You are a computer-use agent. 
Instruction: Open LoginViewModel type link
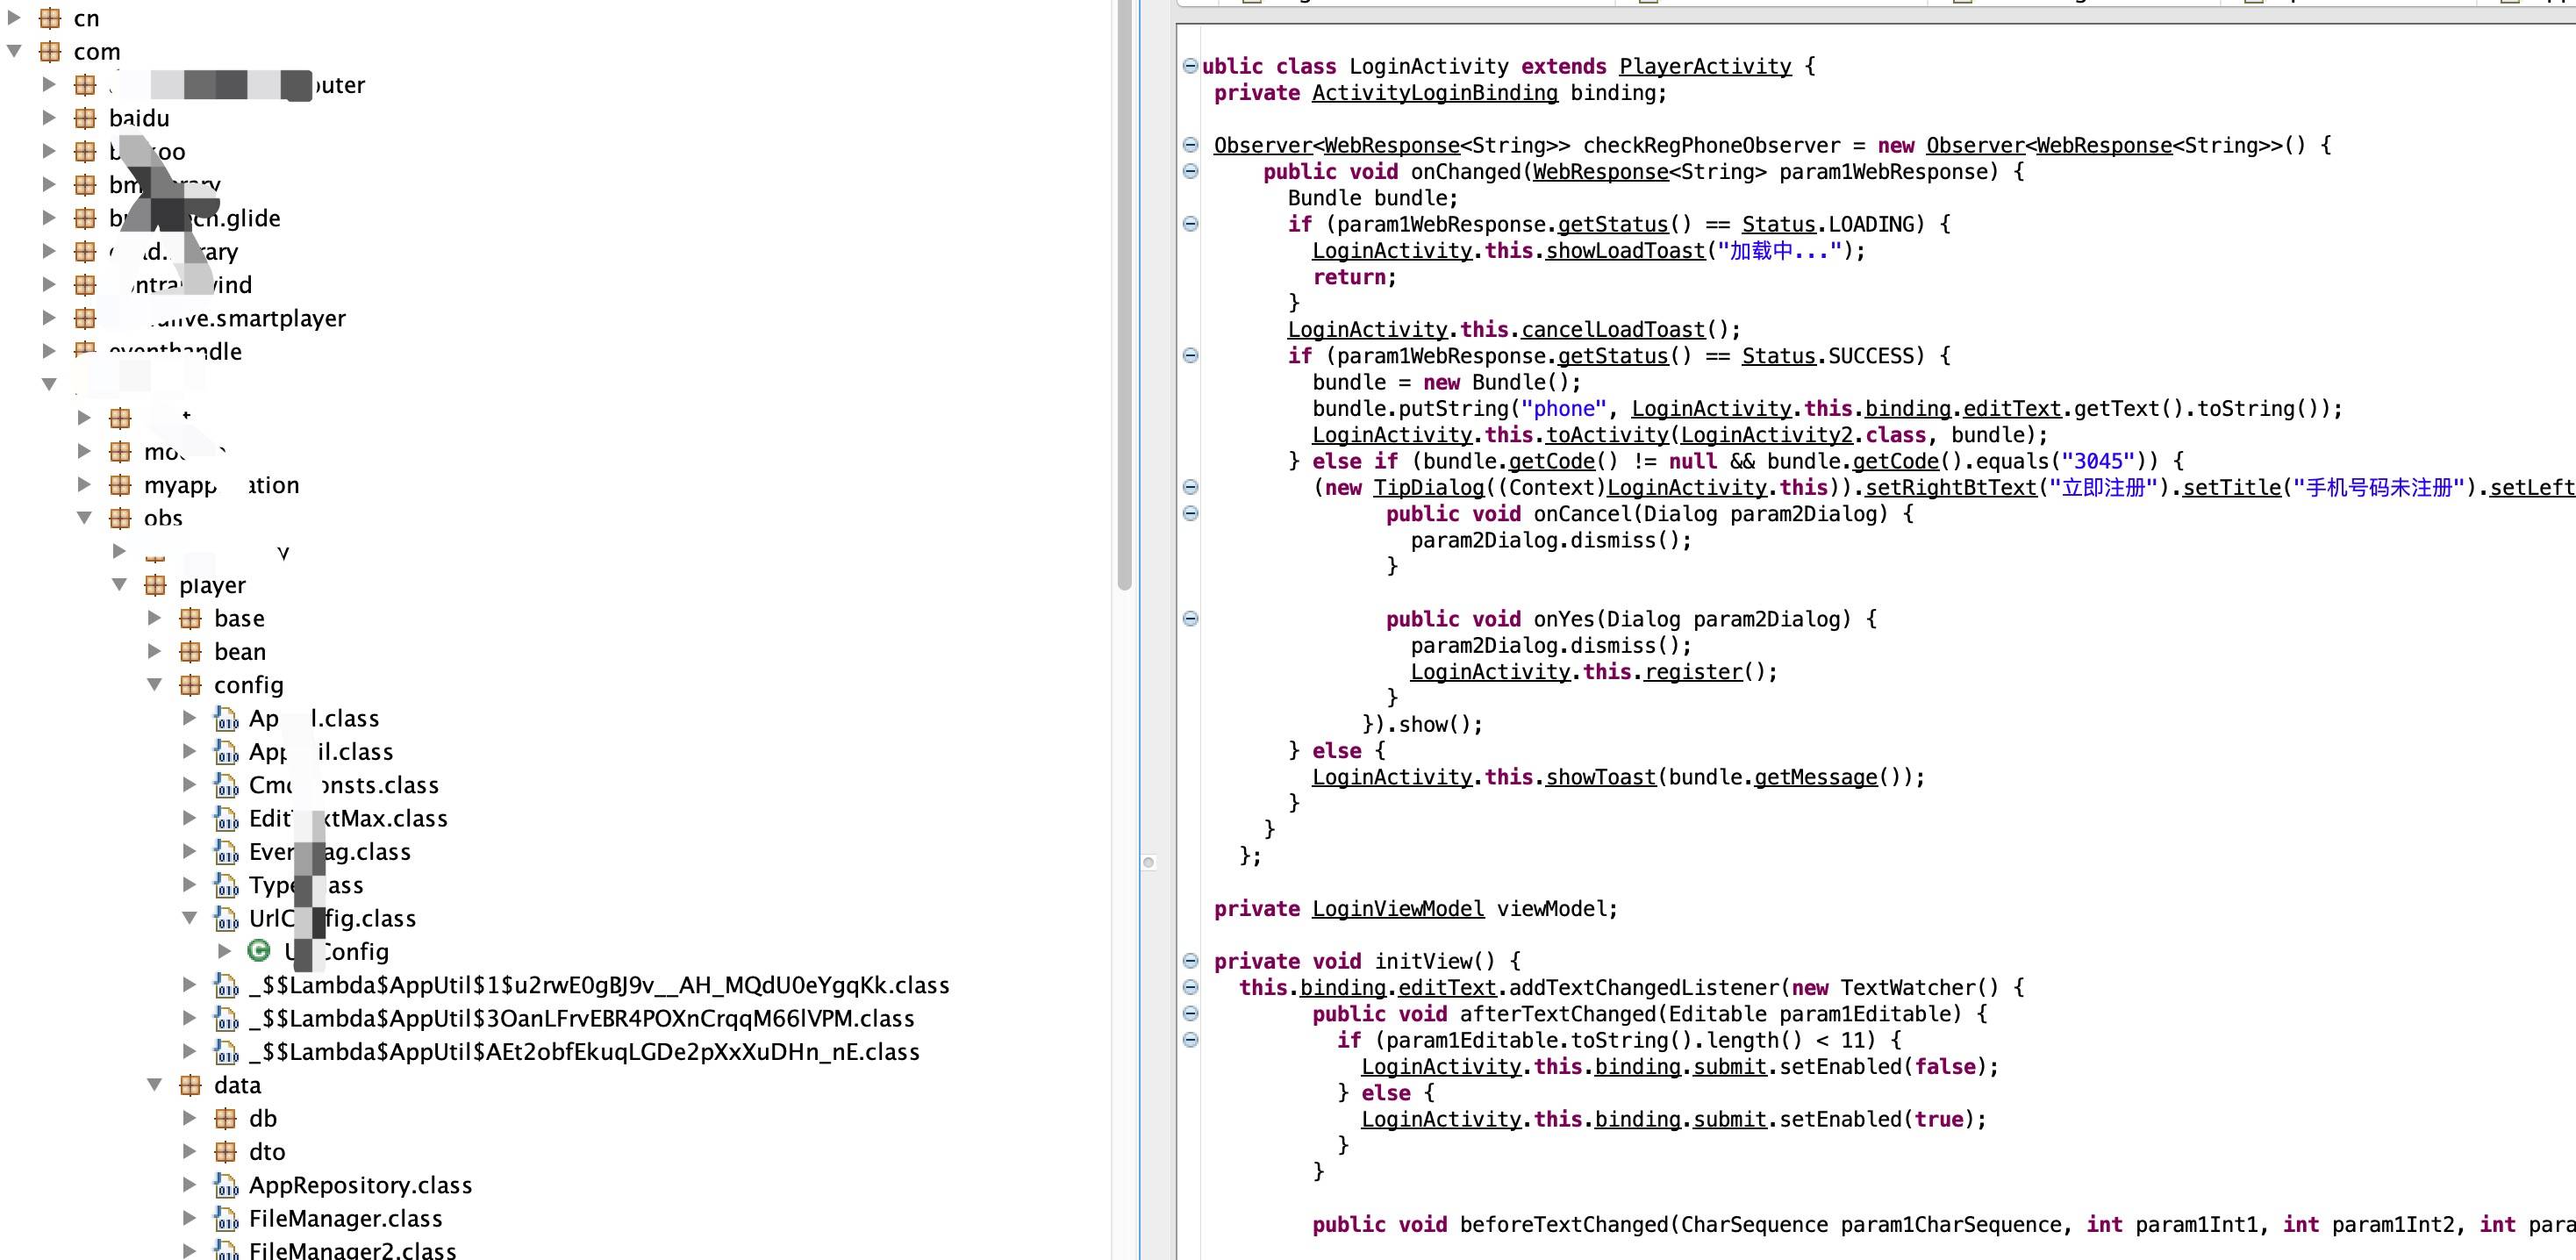click(x=1397, y=908)
